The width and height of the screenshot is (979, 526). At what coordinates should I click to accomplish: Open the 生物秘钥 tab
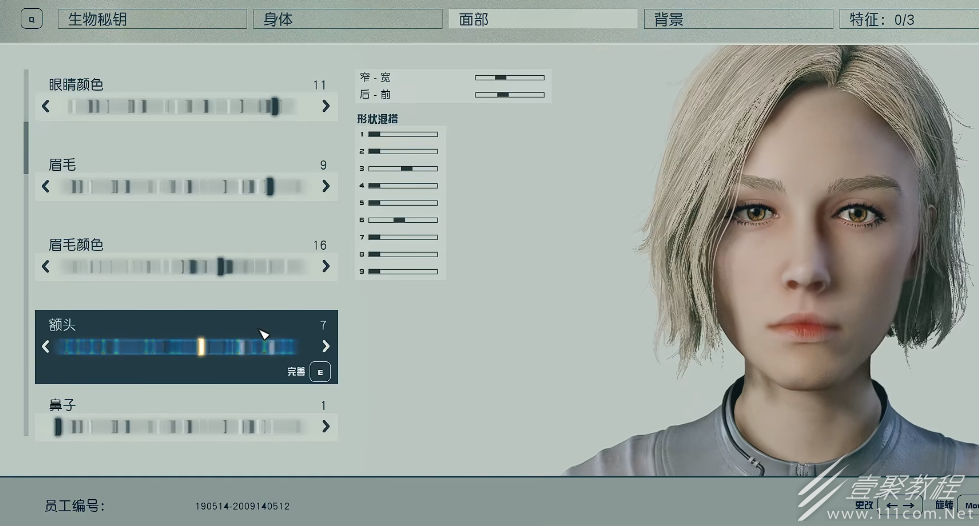(152, 19)
